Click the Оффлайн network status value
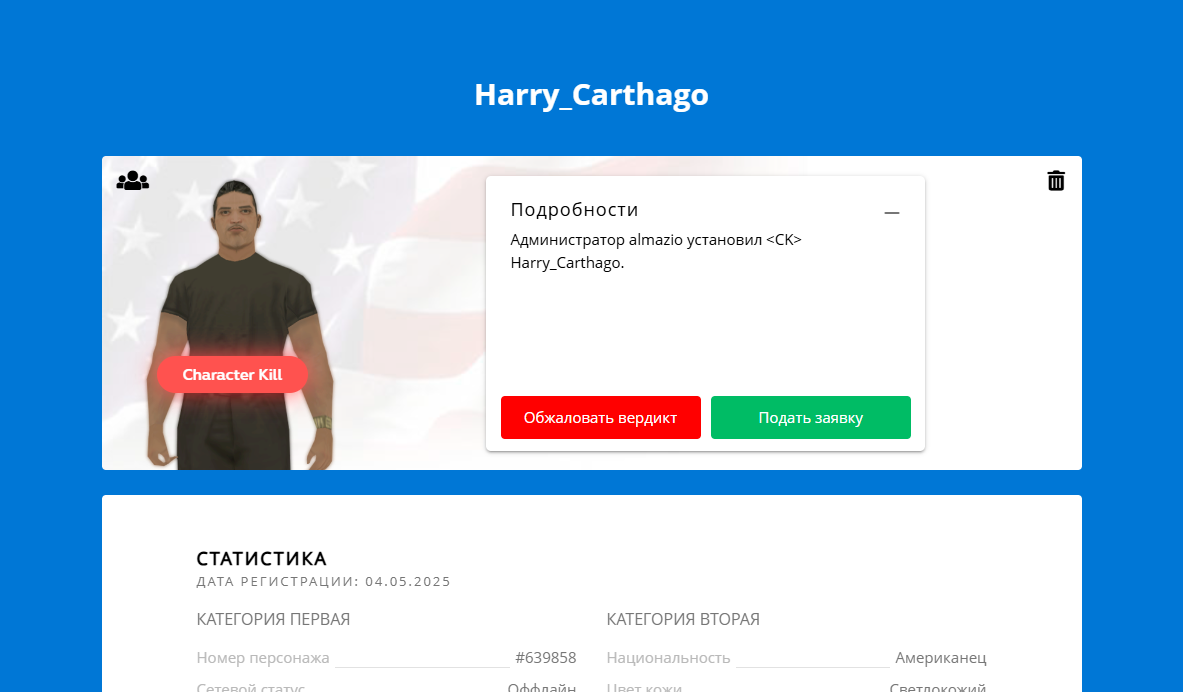This screenshot has height=692, width=1183. click(x=541, y=687)
